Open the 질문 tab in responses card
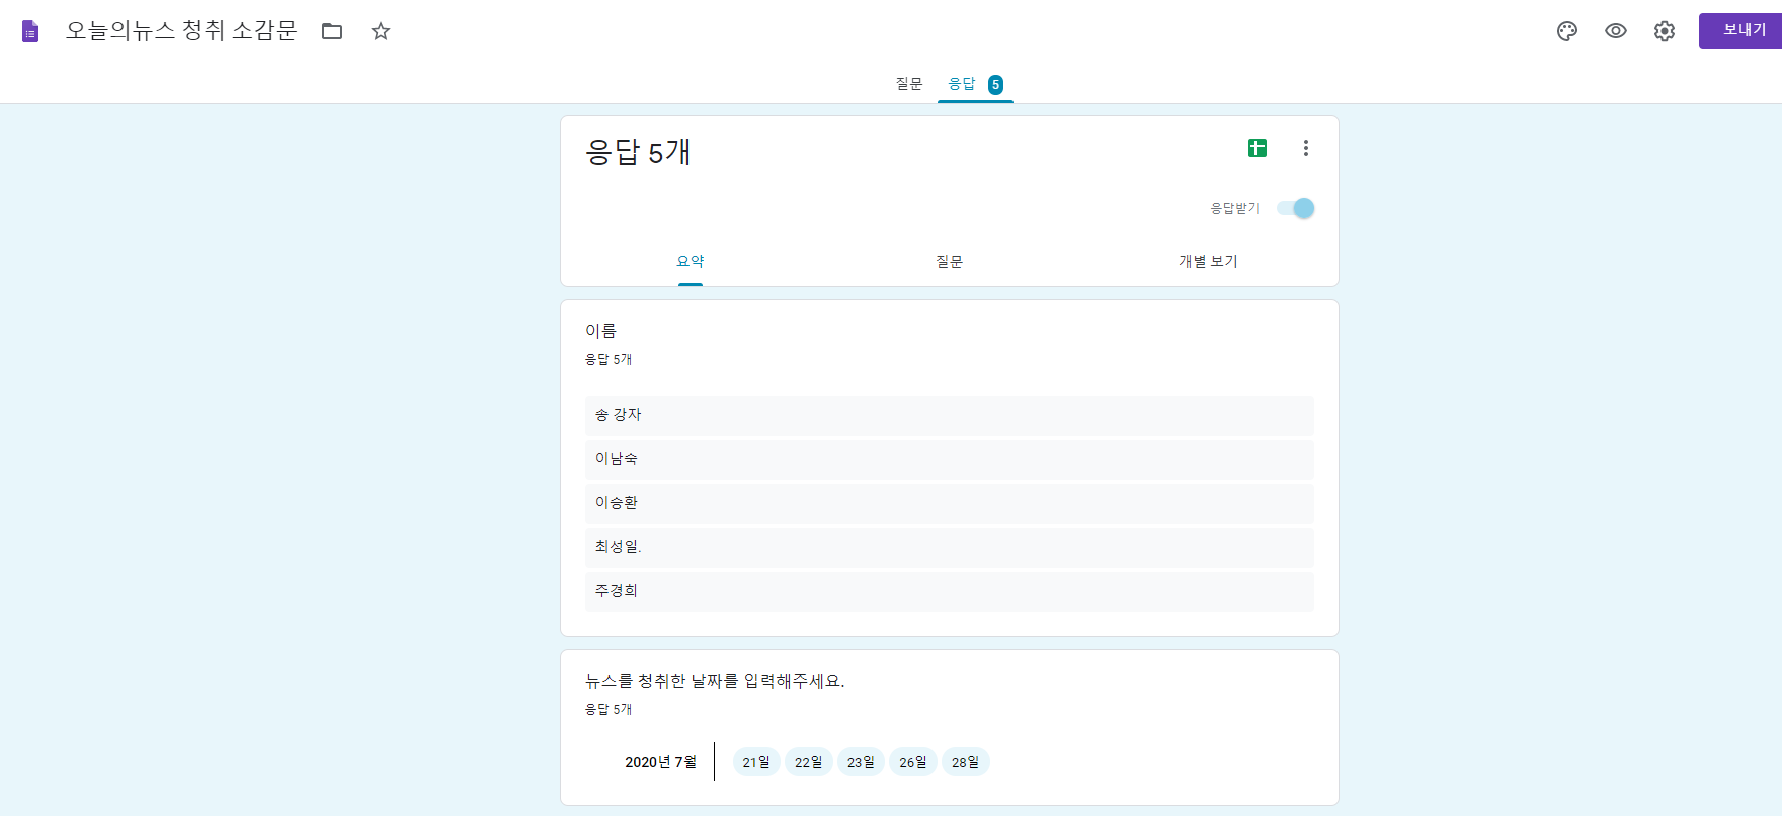 point(949,261)
